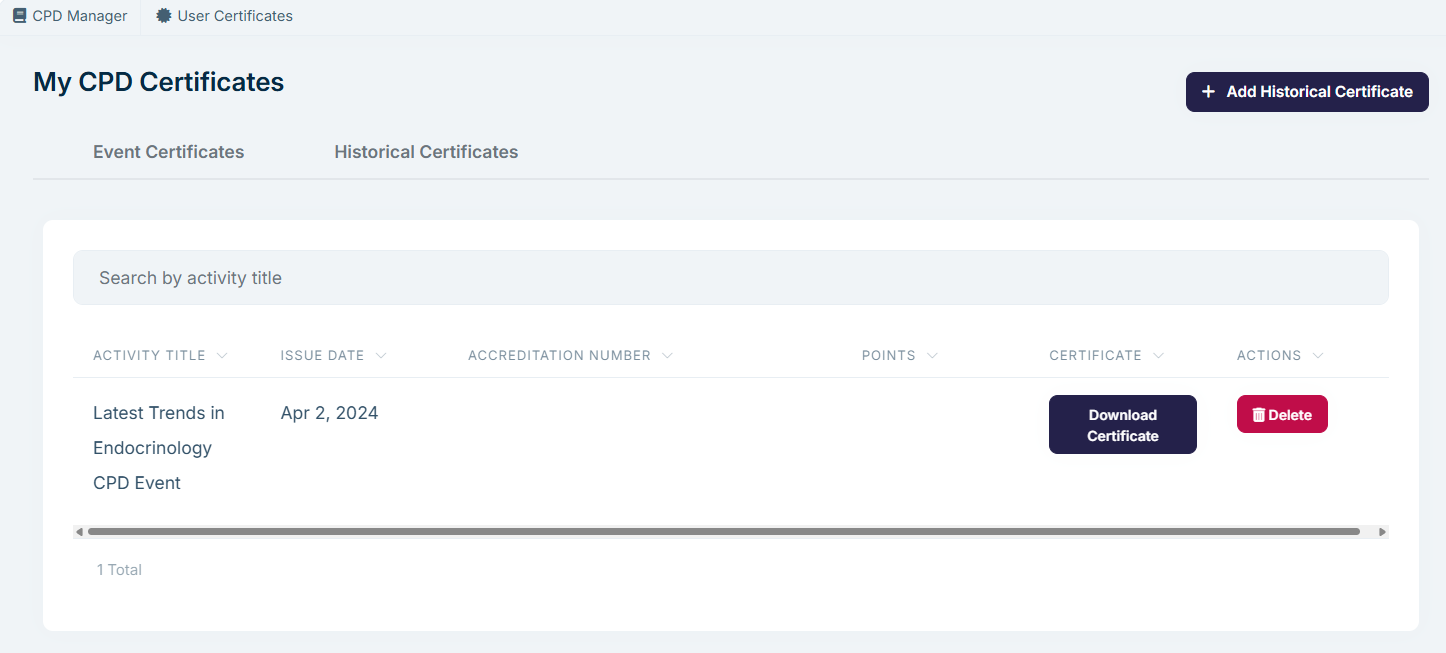Click the table scrollbar left arrow
This screenshot has width=1446, height=653.
click(x=79, y=532)
